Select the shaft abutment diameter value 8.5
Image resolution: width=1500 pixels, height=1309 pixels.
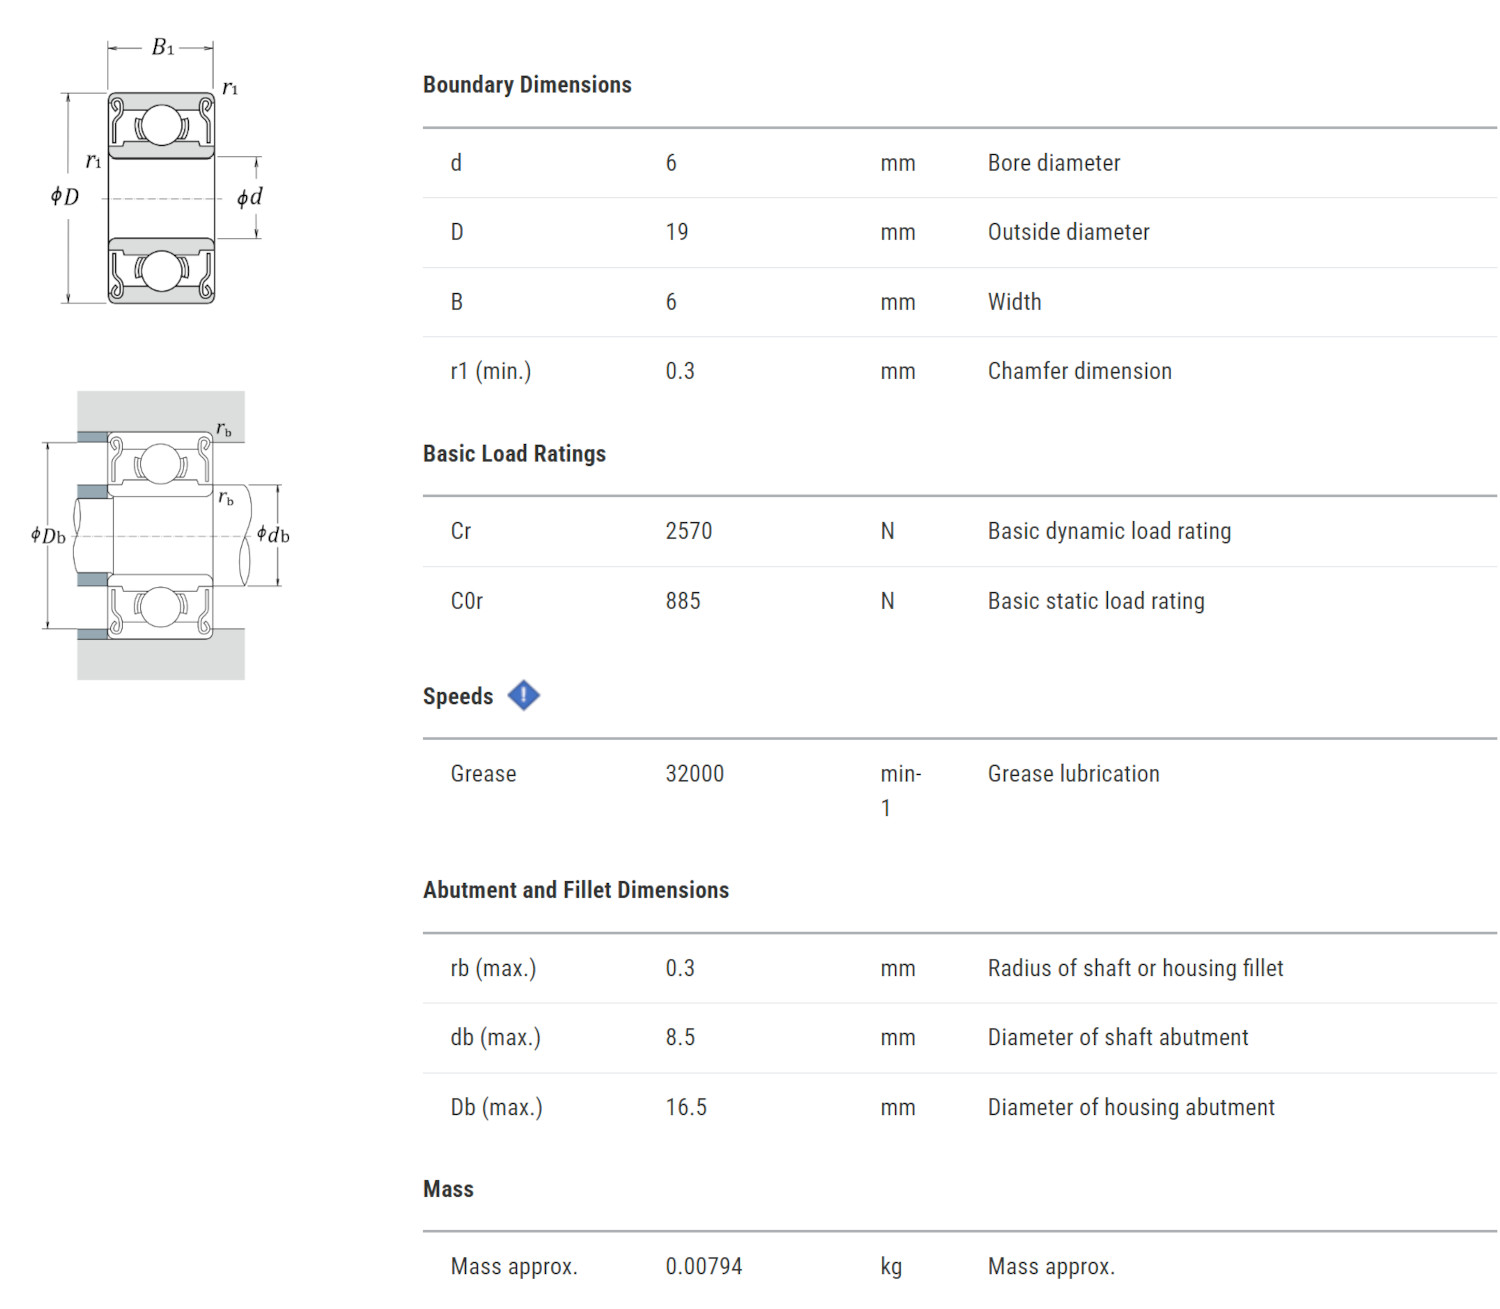click(x=680, y=1037)
